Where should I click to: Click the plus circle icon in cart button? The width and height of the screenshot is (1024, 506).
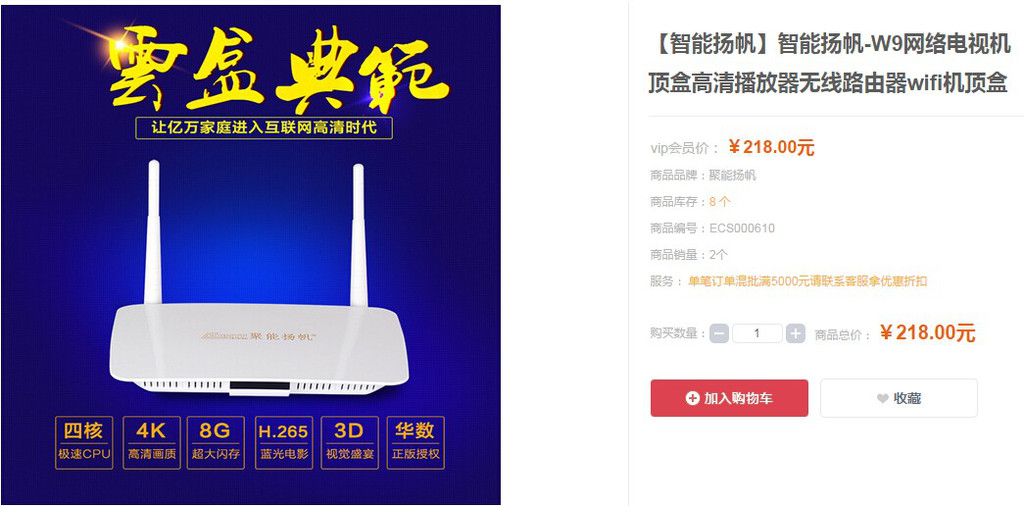pyautogui.click(x=692, y=398)
